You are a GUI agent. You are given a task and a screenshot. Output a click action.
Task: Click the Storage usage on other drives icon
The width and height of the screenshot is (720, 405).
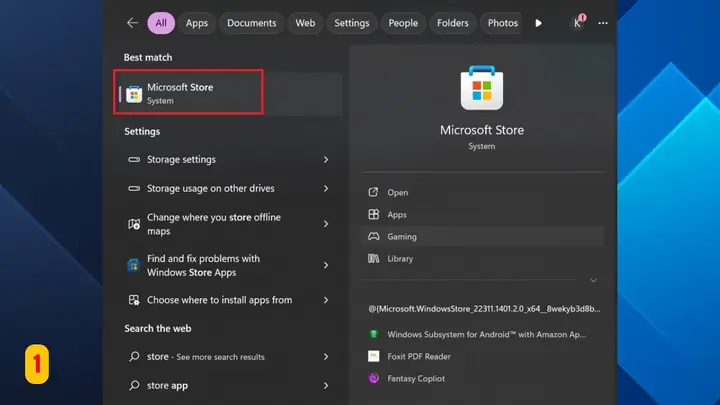coord(134,188)
